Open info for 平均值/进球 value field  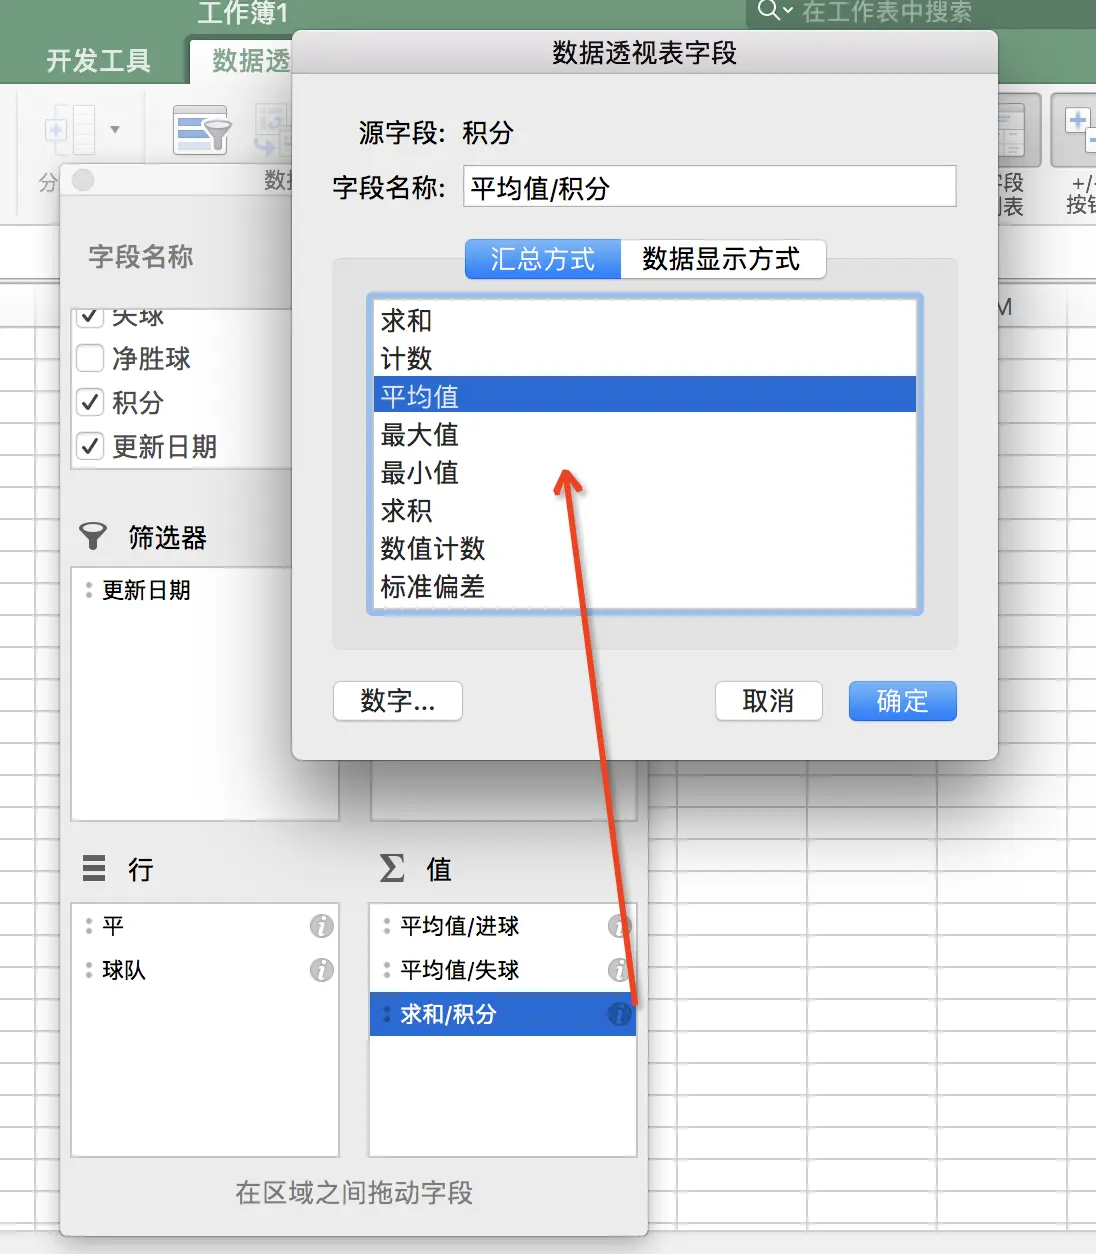click(619, 926)
